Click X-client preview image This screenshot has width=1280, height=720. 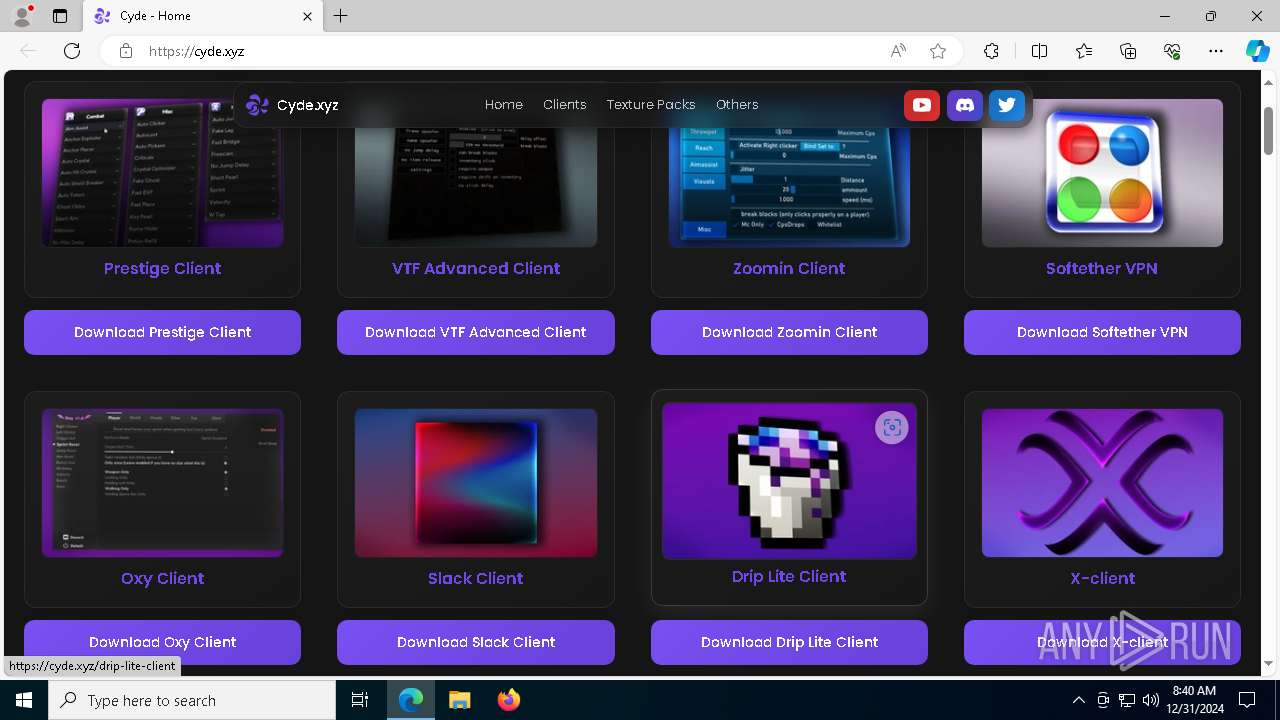tap(1102, 483)
